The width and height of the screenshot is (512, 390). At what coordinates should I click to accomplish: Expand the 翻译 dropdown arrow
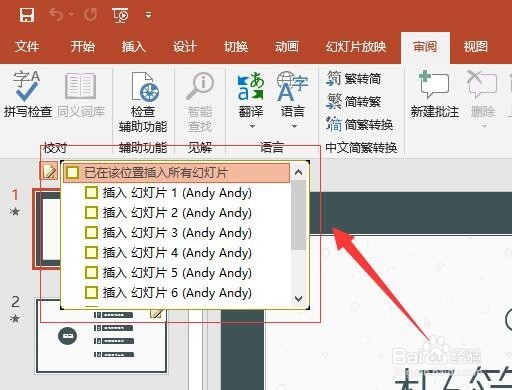tap(252, 126)
